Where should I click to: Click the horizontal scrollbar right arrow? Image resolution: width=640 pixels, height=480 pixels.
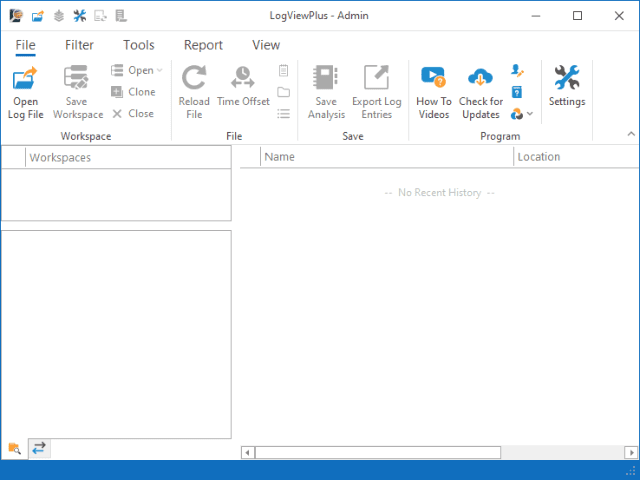click(x=633, y=453)
